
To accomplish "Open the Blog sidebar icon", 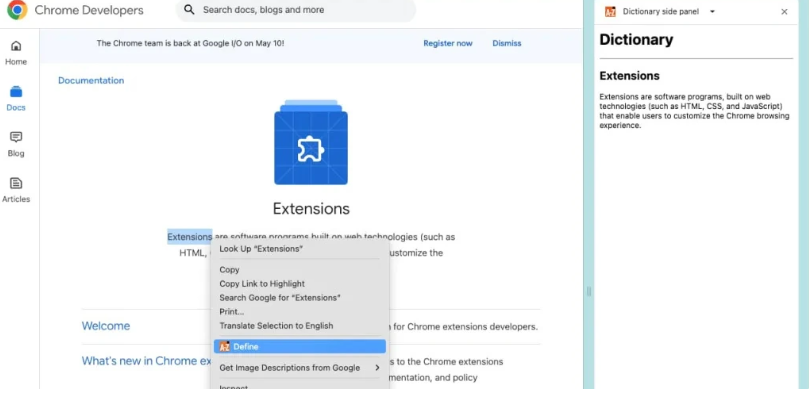I will pos(16,137).
